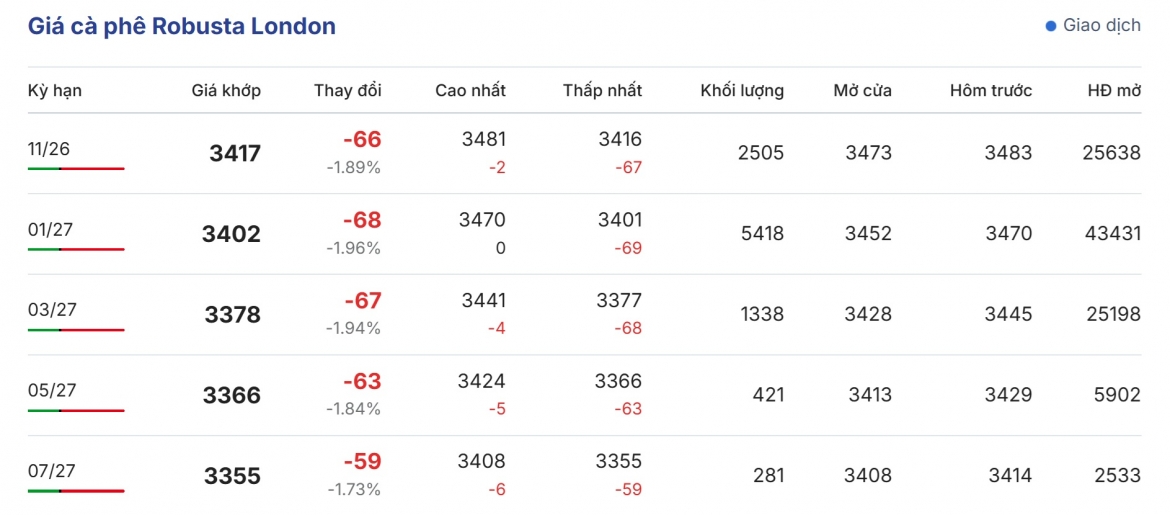Sort by Kỳ hạn column header
This screenshot has width=1170, height=515.
pyautogui.click(x=55, y=91)
